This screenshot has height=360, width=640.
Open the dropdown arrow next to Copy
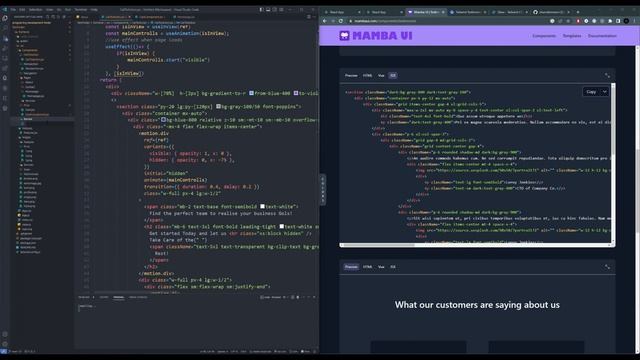604,92
